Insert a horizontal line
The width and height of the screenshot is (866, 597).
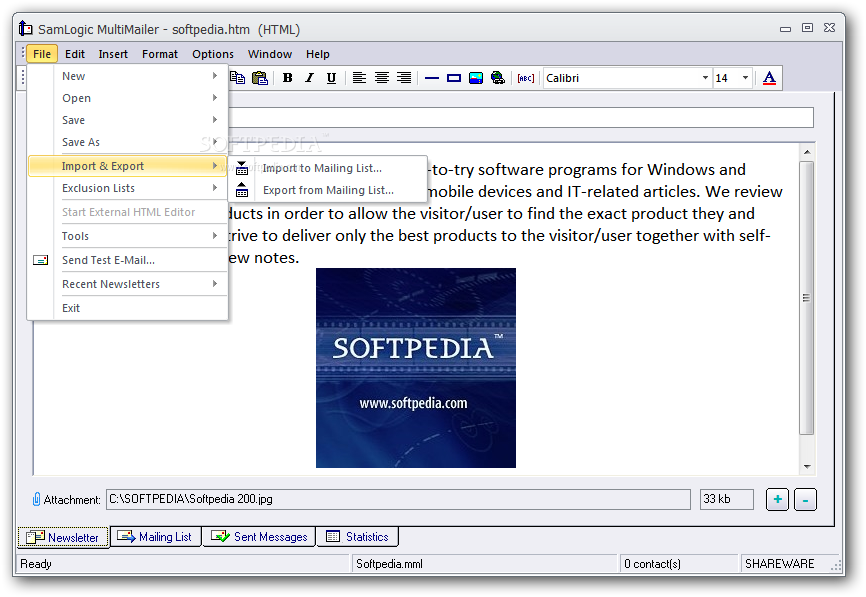pos(432,78)
